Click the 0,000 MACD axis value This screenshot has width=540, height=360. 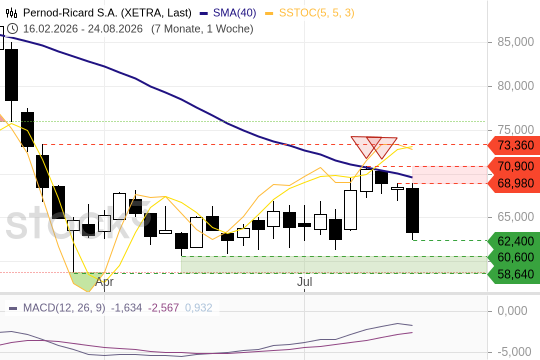[x=512, y=311]
